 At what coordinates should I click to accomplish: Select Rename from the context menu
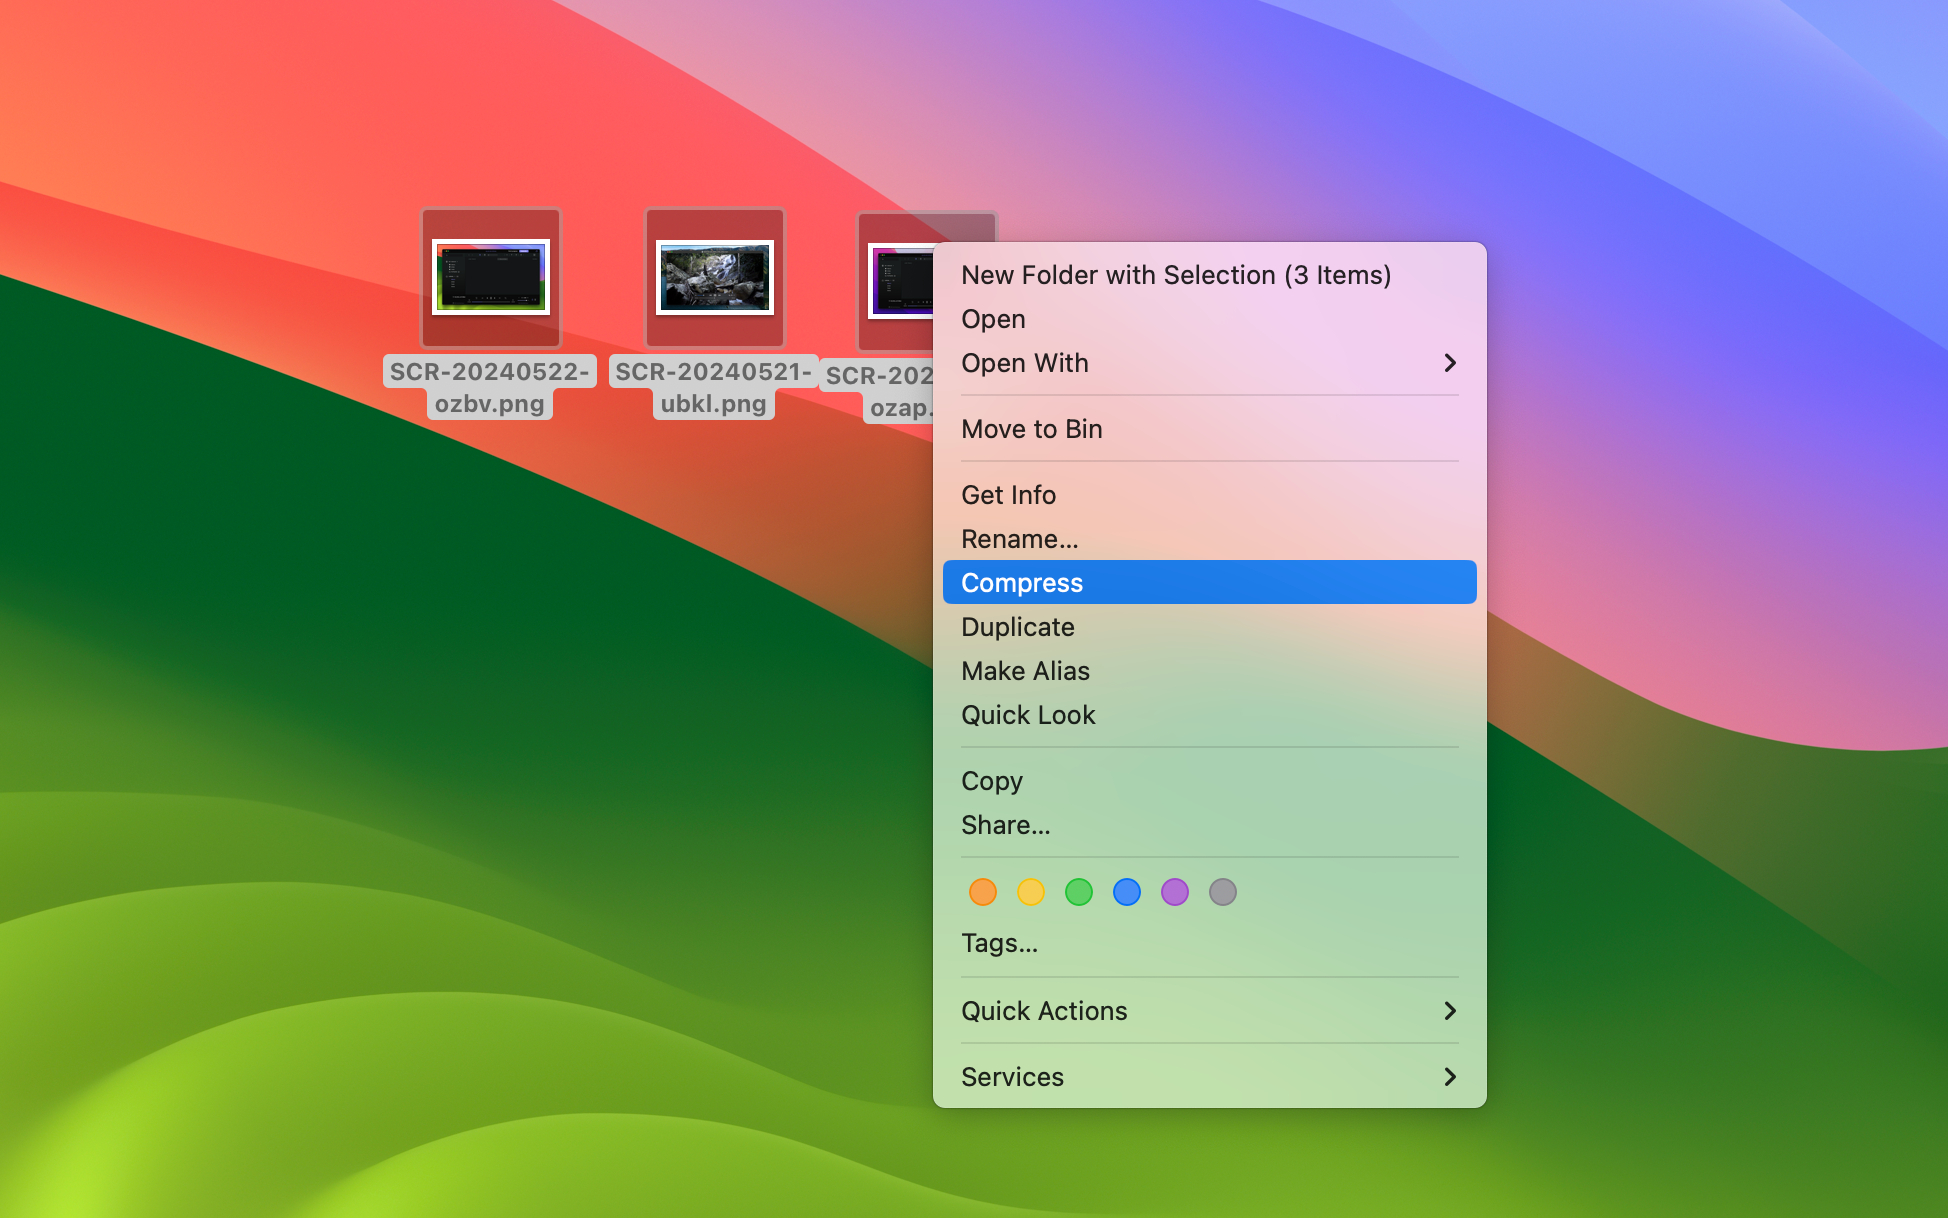[1018, 539]
